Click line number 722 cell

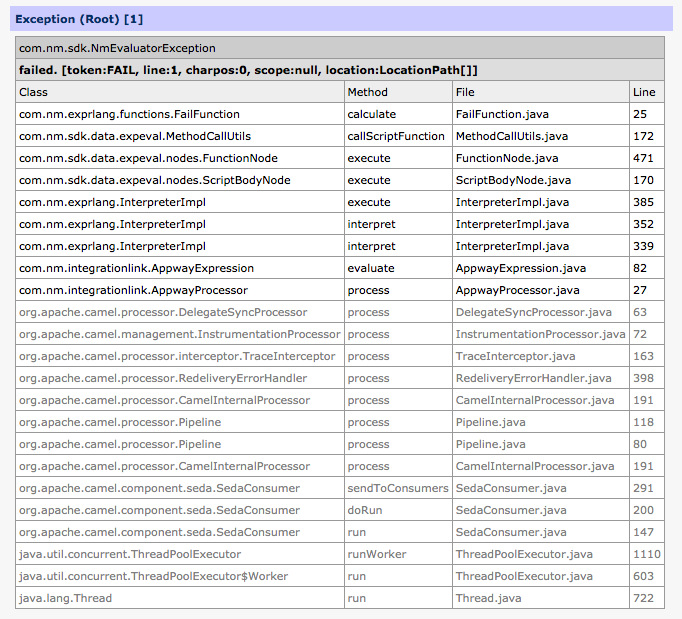click(x=647, y=598)
